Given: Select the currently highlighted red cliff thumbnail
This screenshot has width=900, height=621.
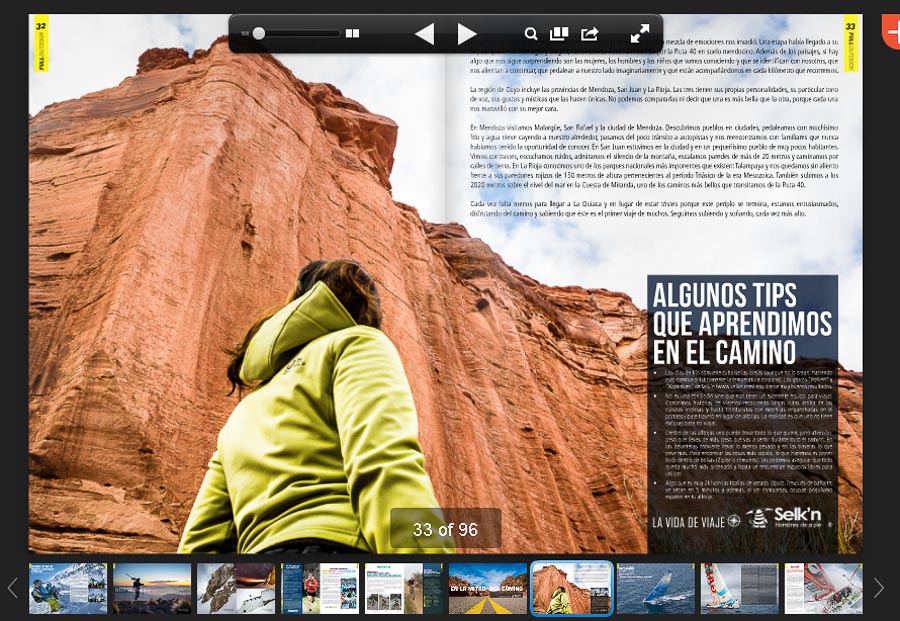Looking at the screenshot, I should [x=571, y=588].
